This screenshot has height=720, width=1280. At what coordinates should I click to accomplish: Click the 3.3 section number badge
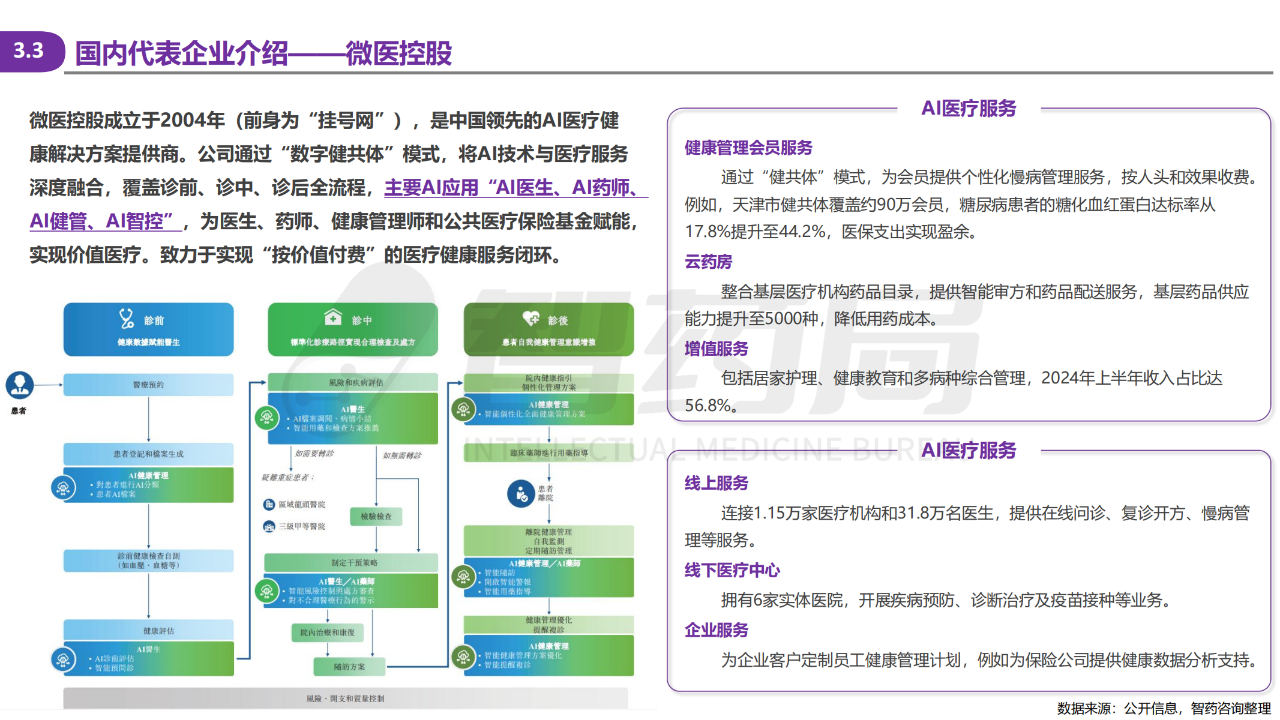point(28,50)
